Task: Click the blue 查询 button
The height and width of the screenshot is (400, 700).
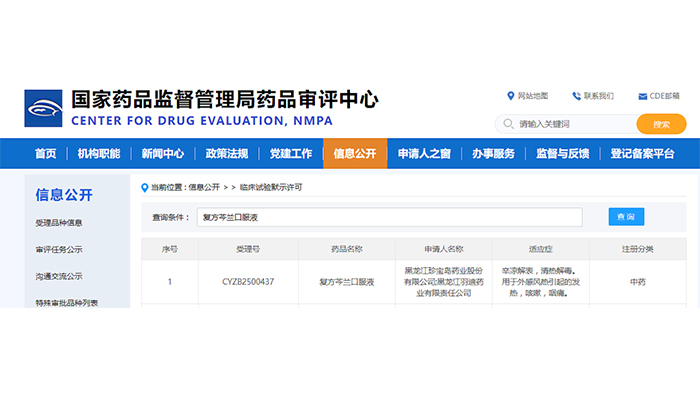Action: (x=626, y=217)
